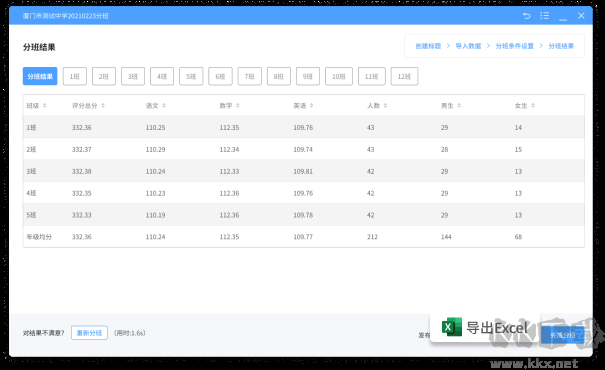
Task: Switch to the 1班 tab
Action: point(75,76)
